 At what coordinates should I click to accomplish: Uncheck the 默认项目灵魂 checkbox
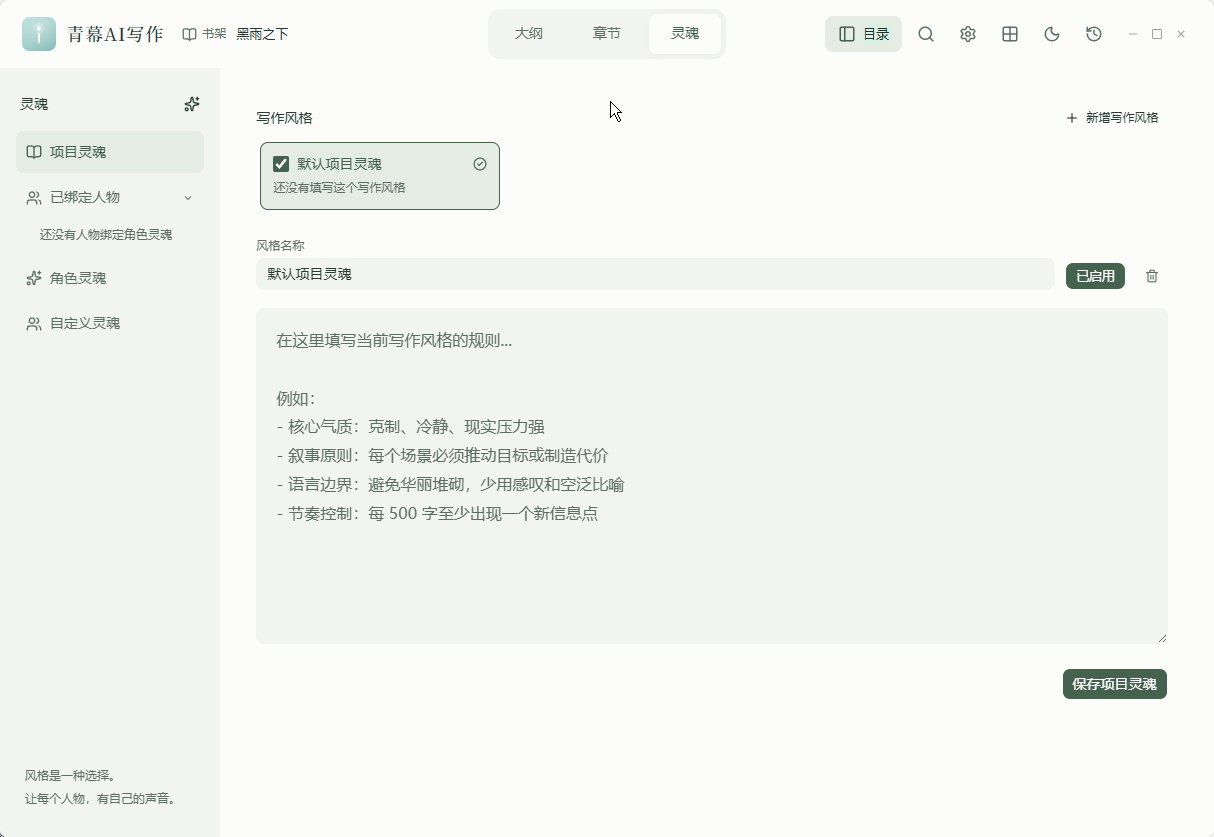point(281,164)
